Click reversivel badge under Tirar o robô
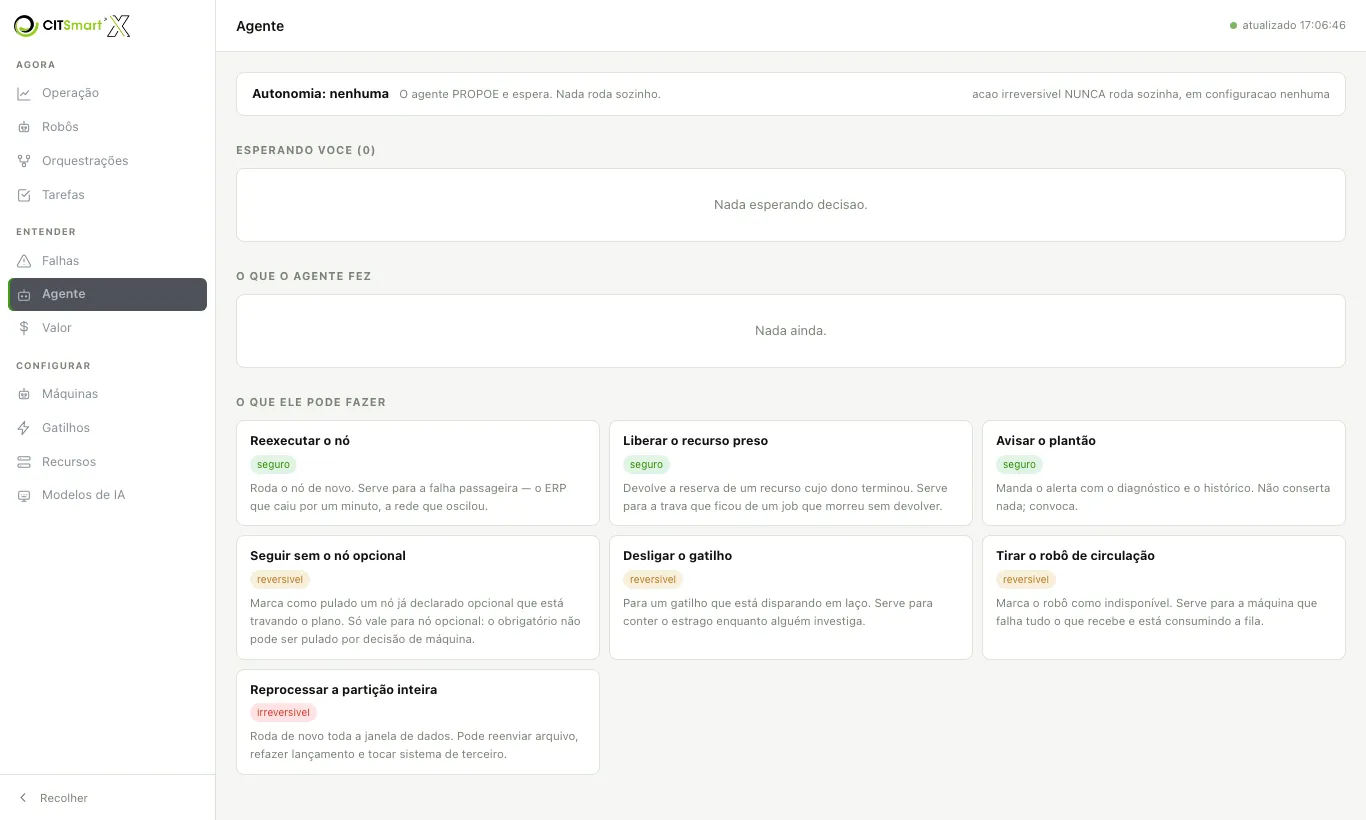Viewport: 1366px width, 820px height. (1026, 579)
